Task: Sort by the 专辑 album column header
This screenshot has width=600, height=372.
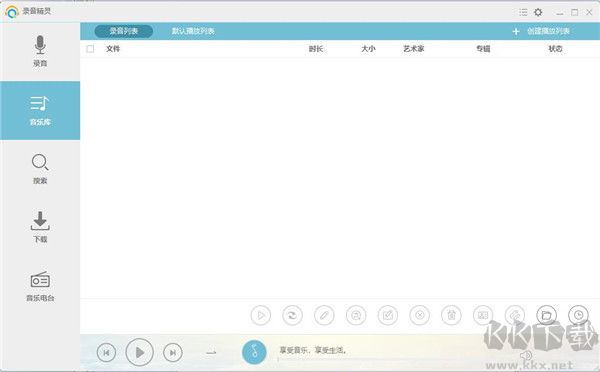Action: (483, 49)
